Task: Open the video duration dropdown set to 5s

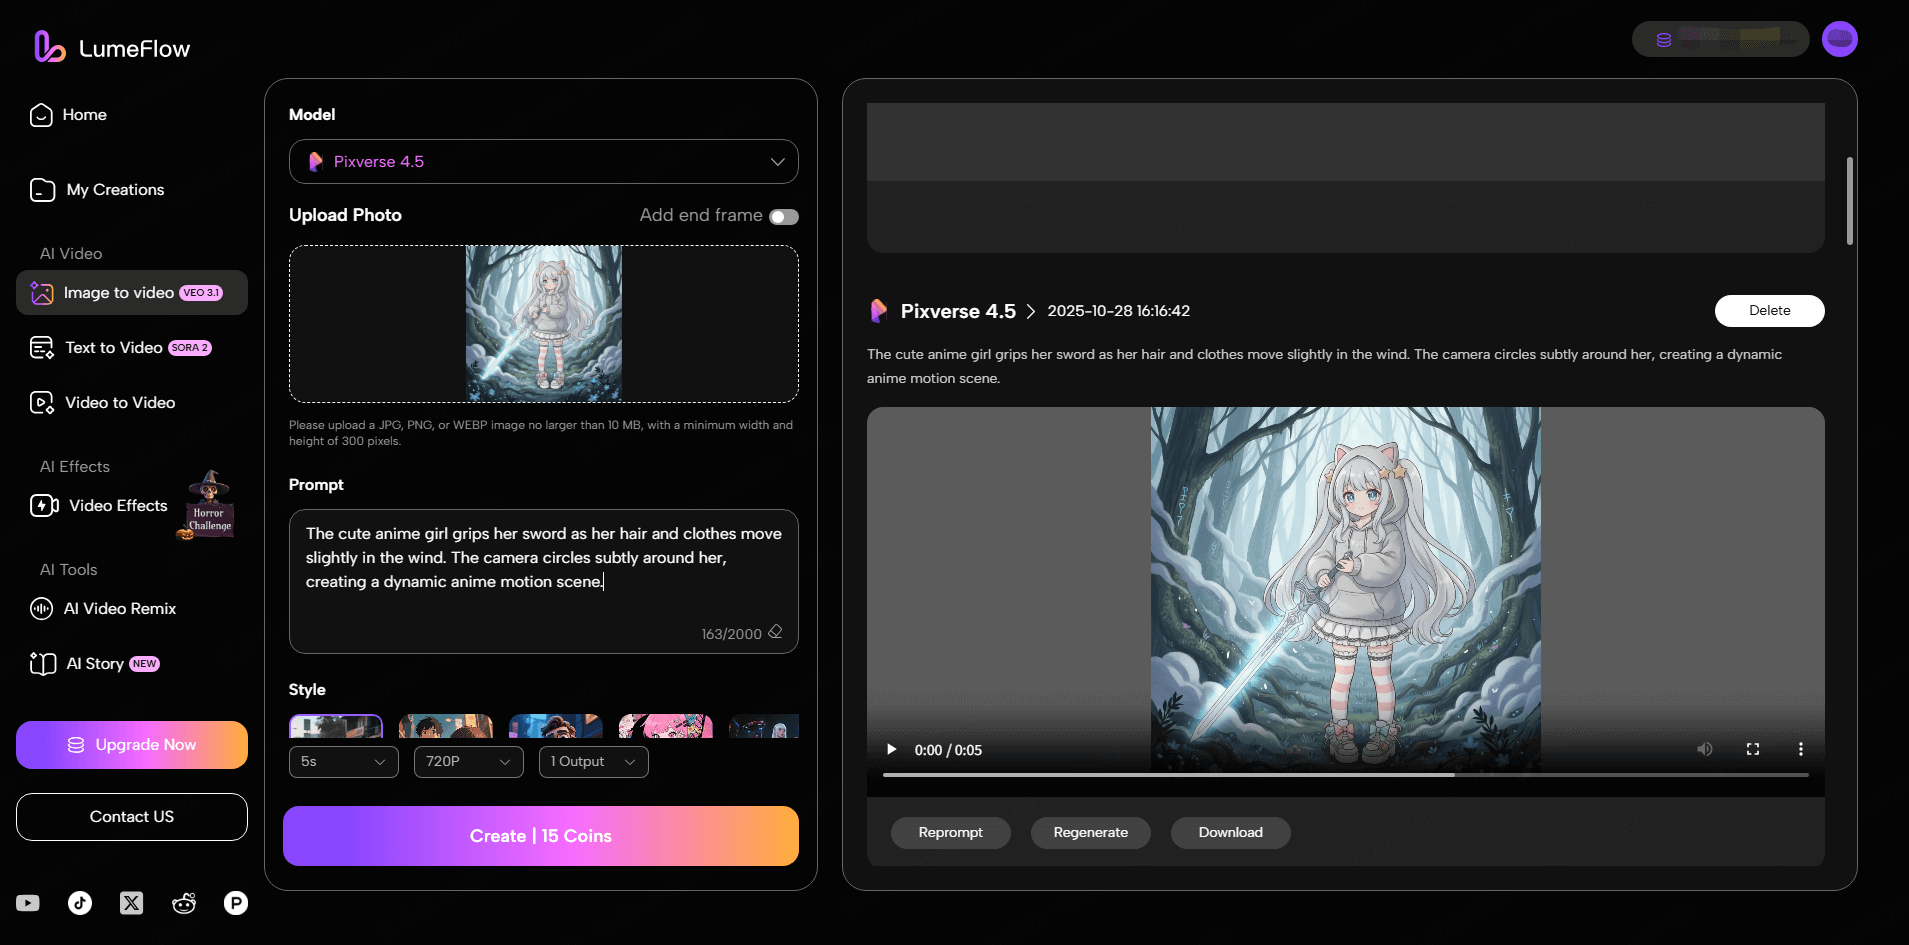Action: pyautogui.click(x=343, y=761)
